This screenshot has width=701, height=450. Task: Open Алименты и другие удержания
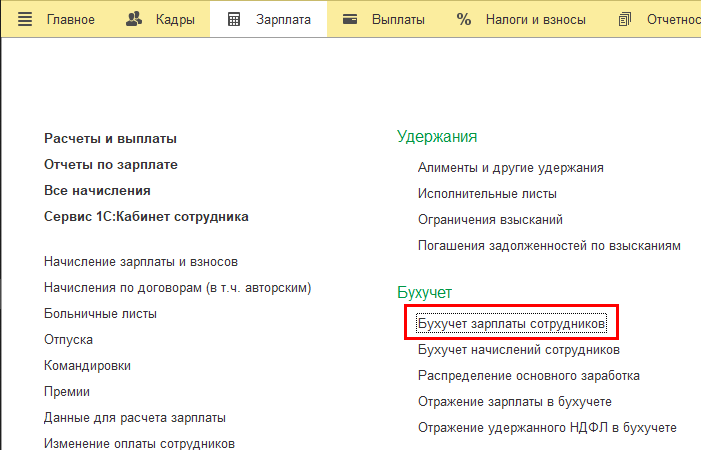tap(510, 168)
